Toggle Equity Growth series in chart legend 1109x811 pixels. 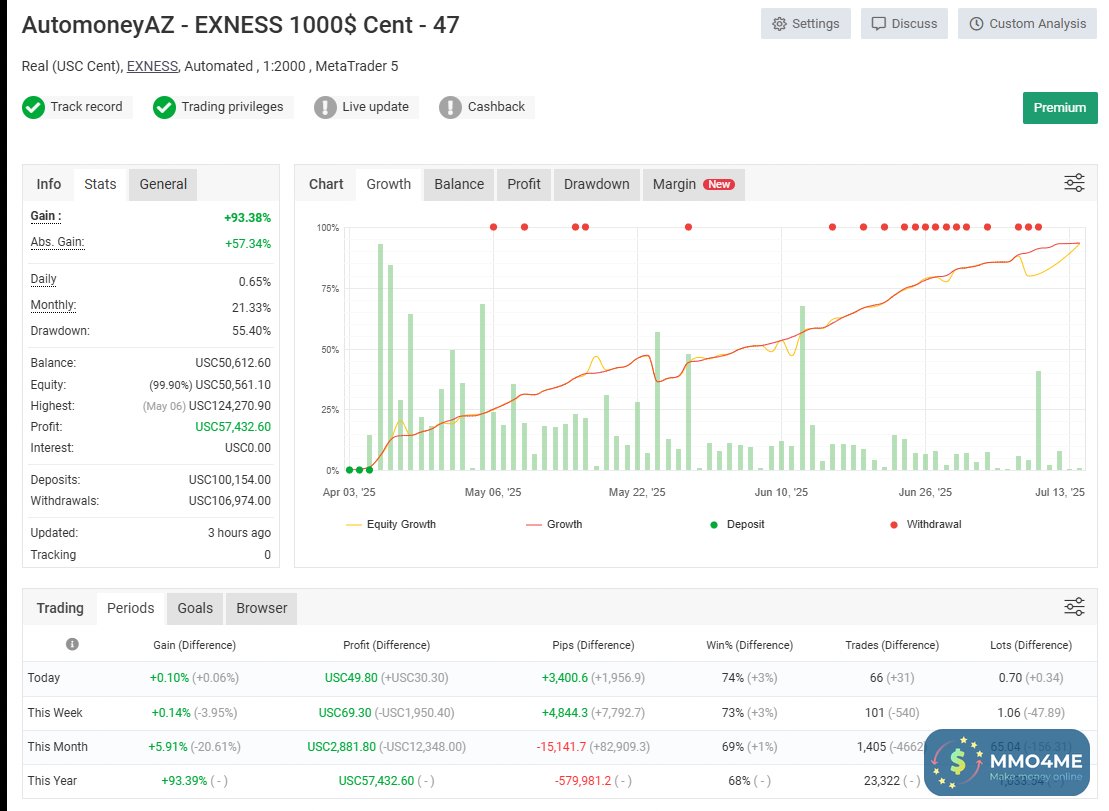point(391,525)
